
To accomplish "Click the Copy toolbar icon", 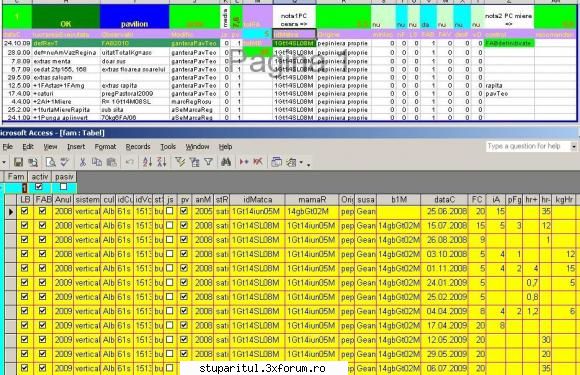I will 97,162.
